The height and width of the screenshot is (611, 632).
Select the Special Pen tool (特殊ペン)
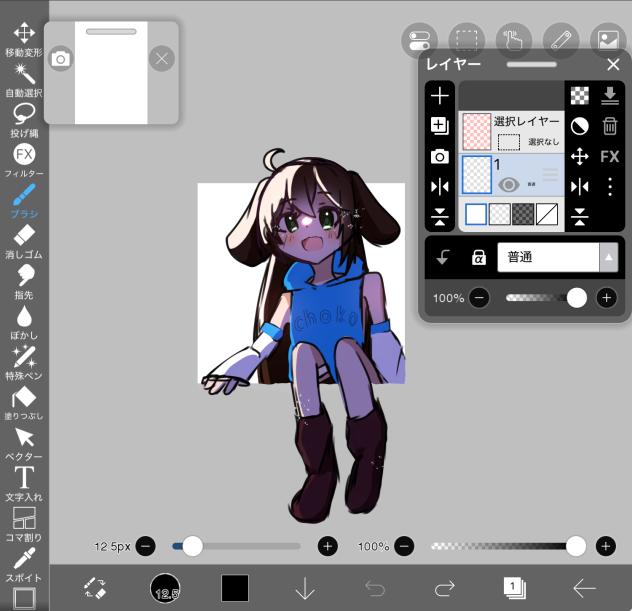[24, 363]
